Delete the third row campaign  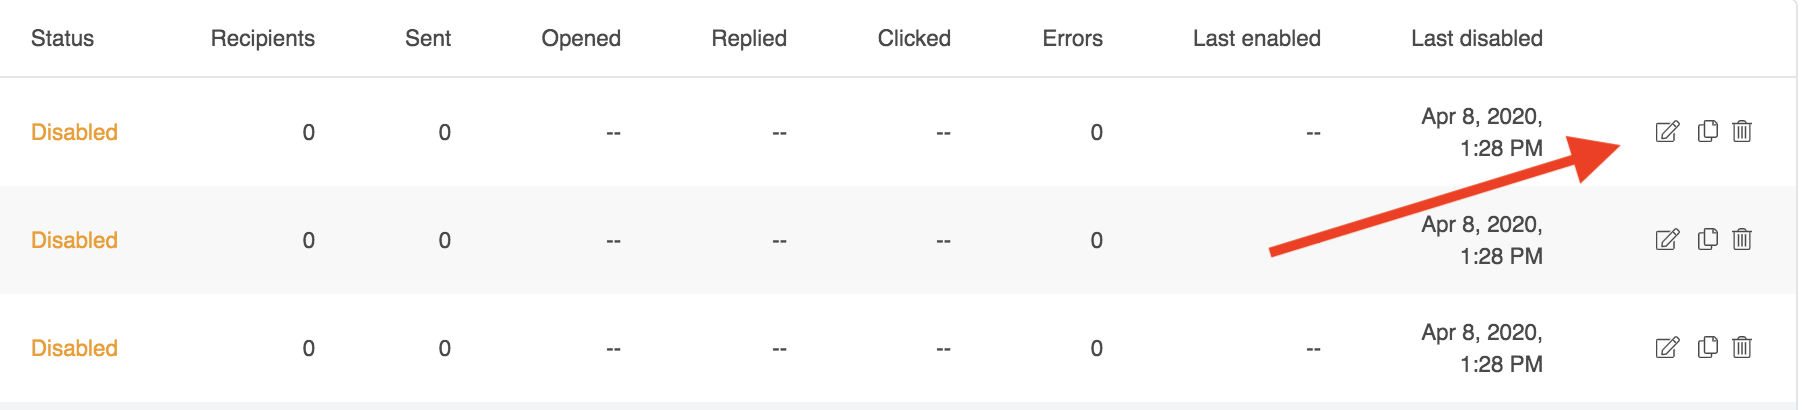(1742, 347)
